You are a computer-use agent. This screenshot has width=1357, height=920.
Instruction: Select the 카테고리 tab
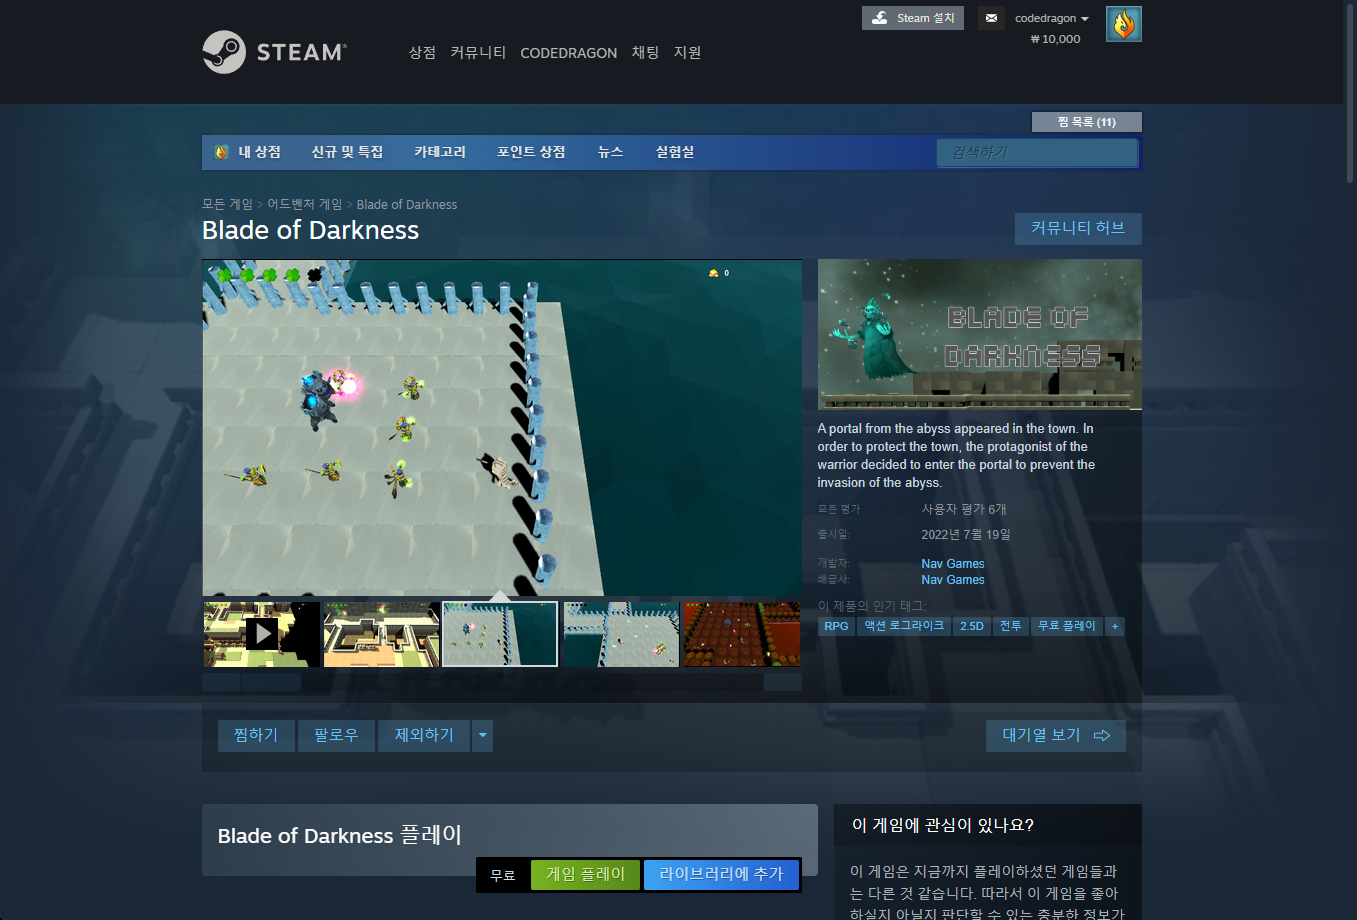point(440,152)
